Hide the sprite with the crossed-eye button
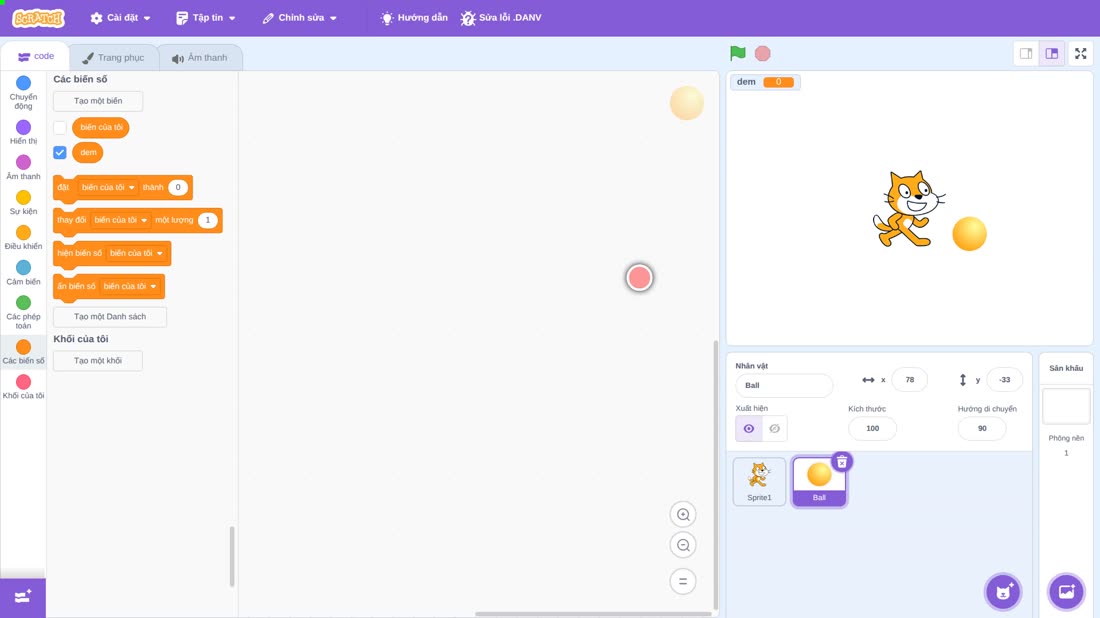This screenshot has height=618, width=1100. [774, 429]
